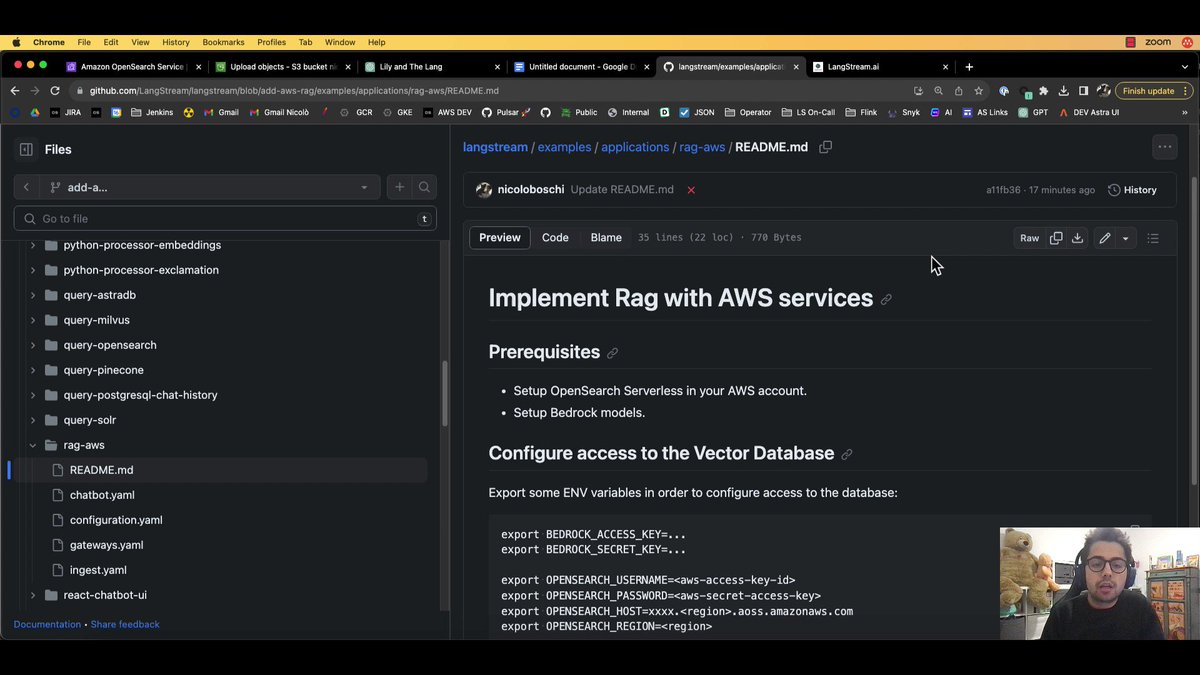Open the three-dot more options menu
1200x675 pixels.
pos(1164,147)
